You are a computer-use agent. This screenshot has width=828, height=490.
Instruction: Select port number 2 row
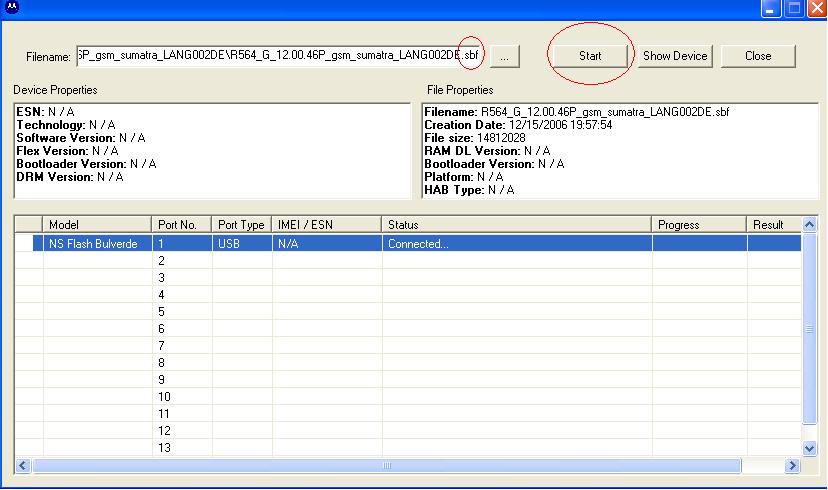point(408,261)
